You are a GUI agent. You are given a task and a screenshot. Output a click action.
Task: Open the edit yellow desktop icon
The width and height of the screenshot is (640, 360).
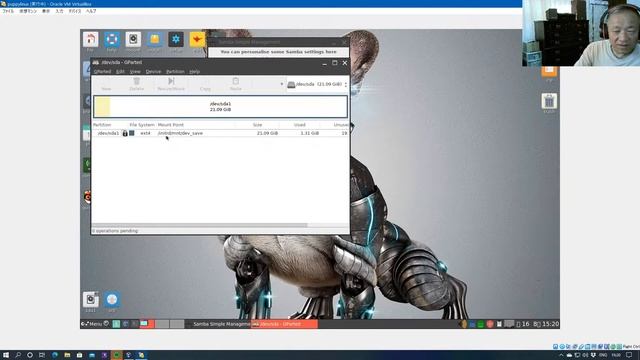coord(197,40)
